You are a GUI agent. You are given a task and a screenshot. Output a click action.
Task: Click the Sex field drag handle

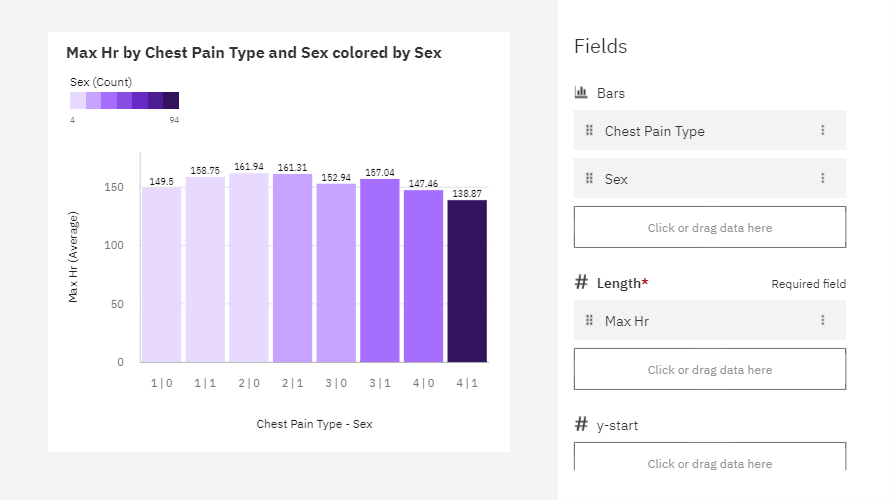590,178
